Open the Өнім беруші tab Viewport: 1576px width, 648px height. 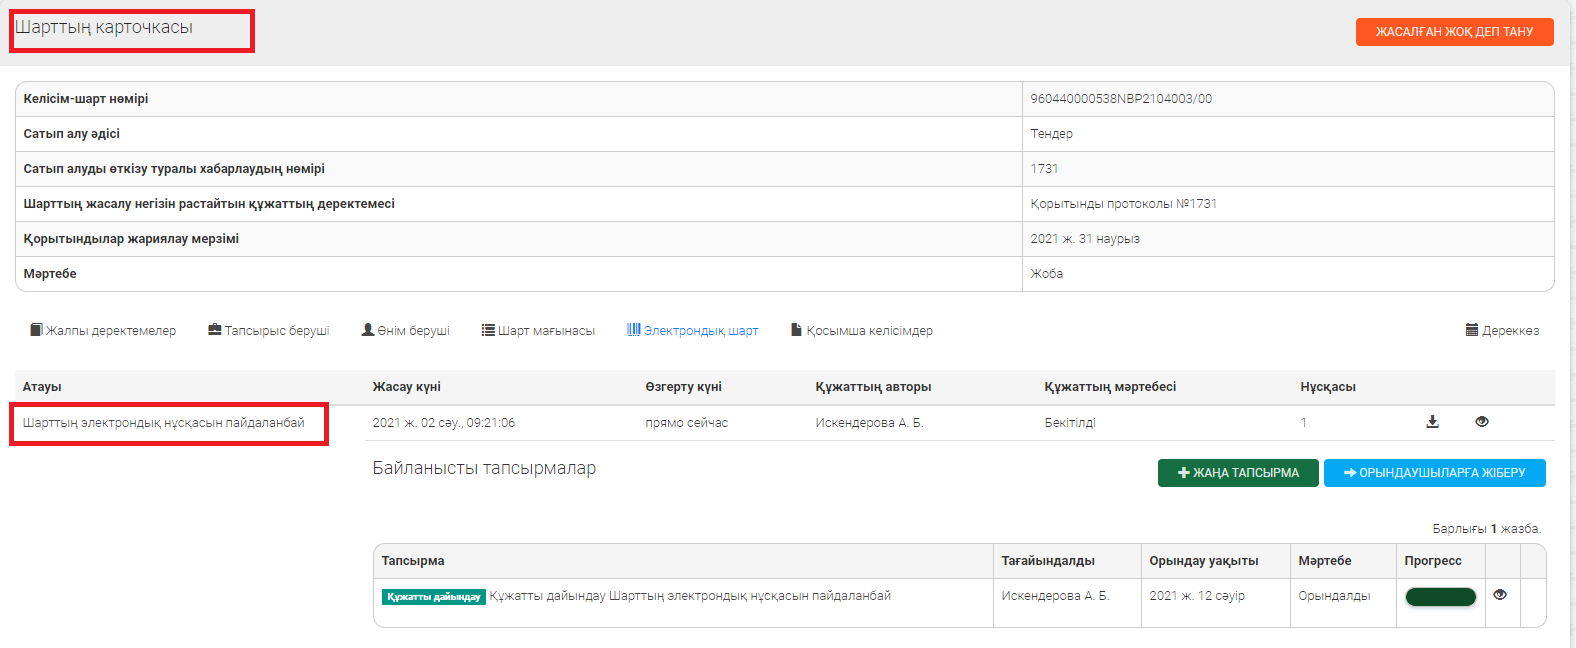(x=405, y=331)
